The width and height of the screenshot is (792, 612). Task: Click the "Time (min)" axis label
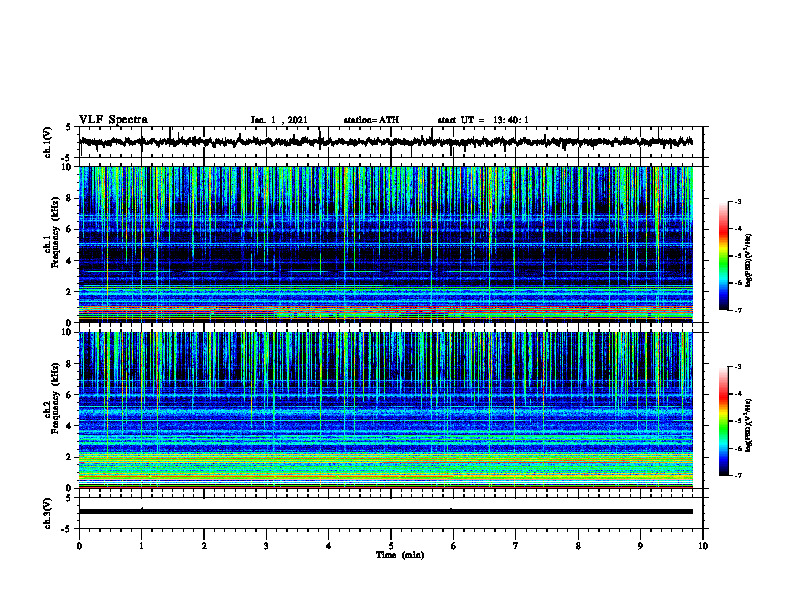coord(400,555)
